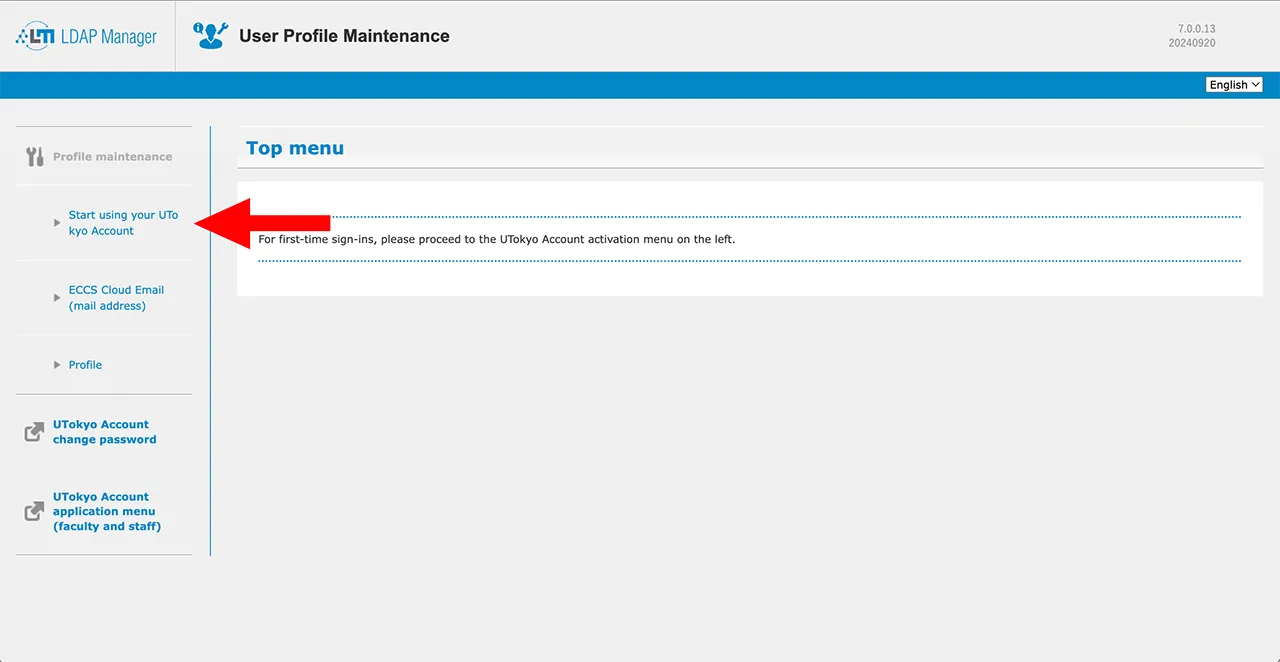Open UTokyo Account application menu (faculty and staff)

point(106,511)
